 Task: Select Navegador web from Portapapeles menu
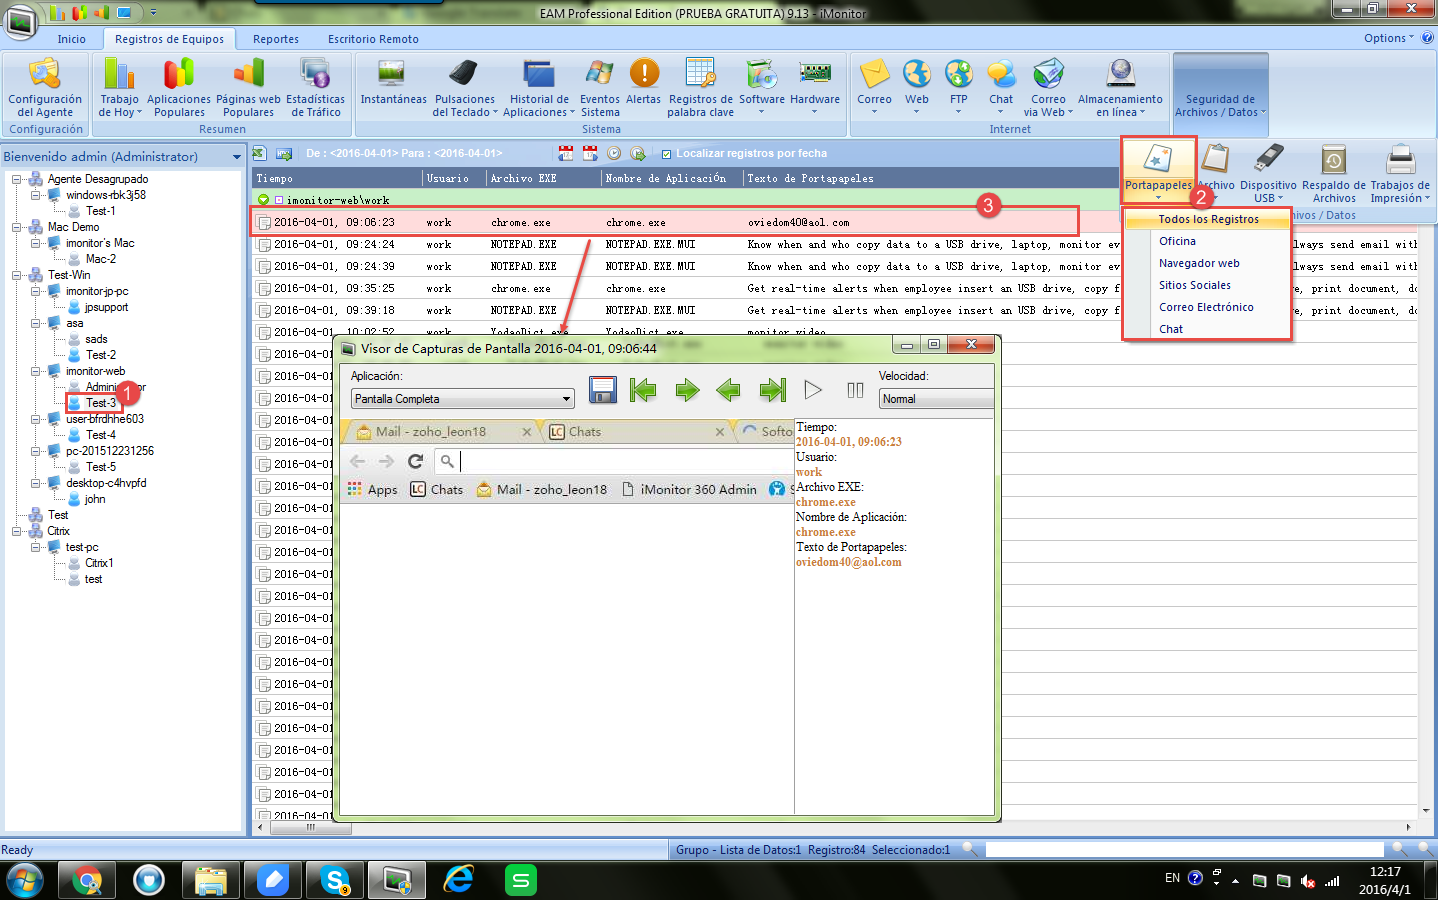tap(1199, 263)
